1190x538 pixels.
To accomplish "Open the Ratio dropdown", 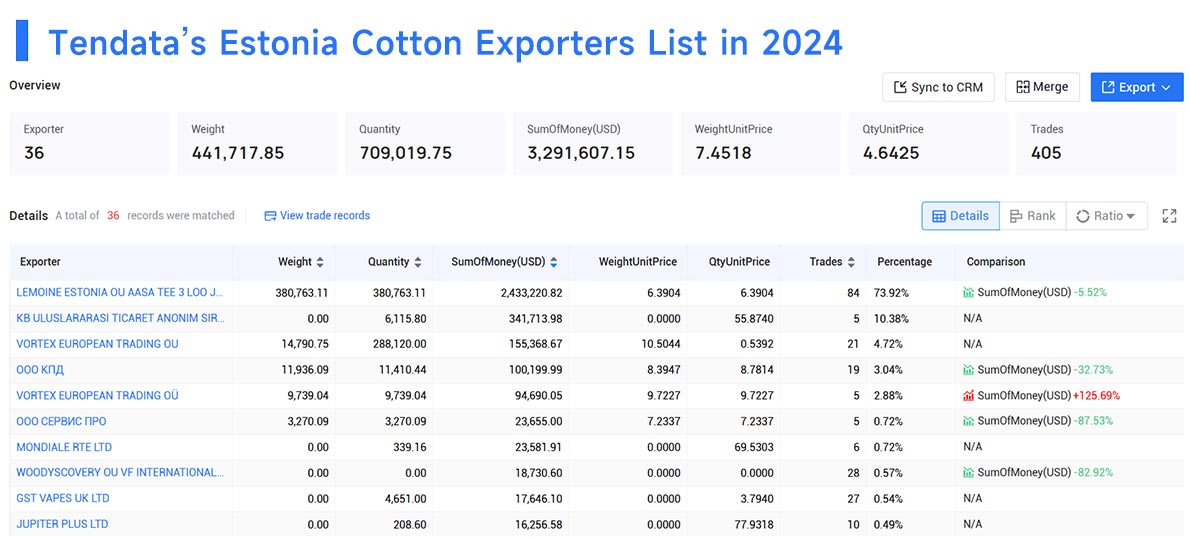I will point(1106,216).
